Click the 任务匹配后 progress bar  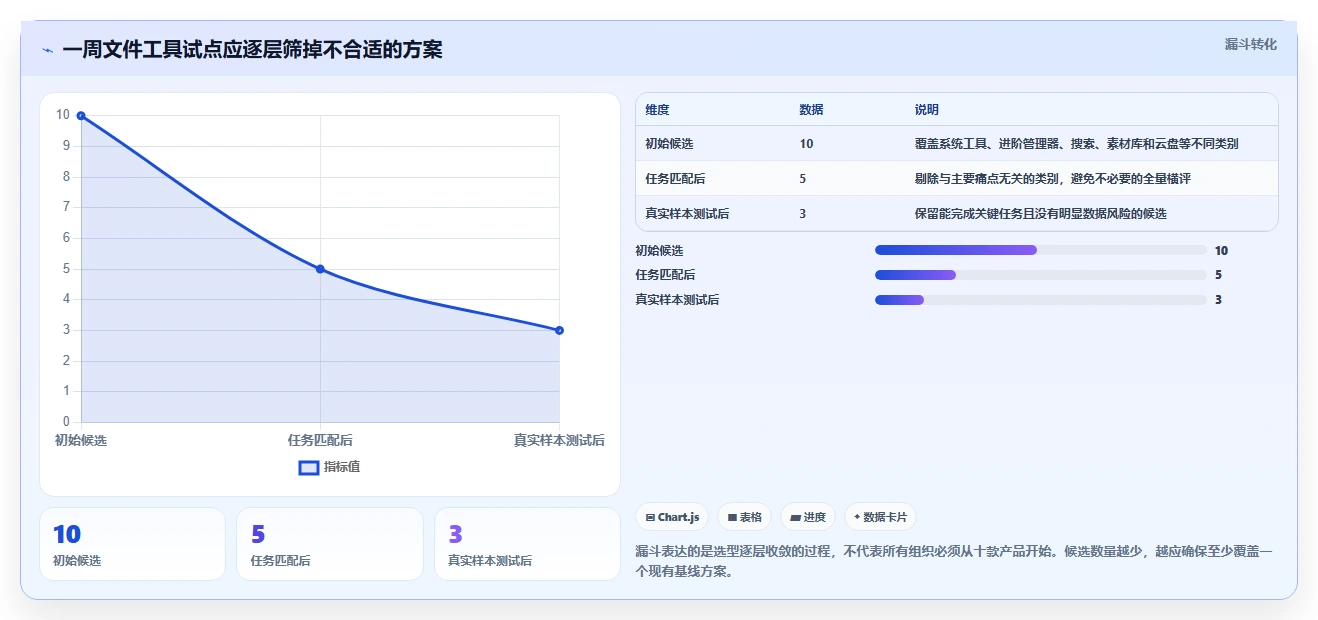1040,275
